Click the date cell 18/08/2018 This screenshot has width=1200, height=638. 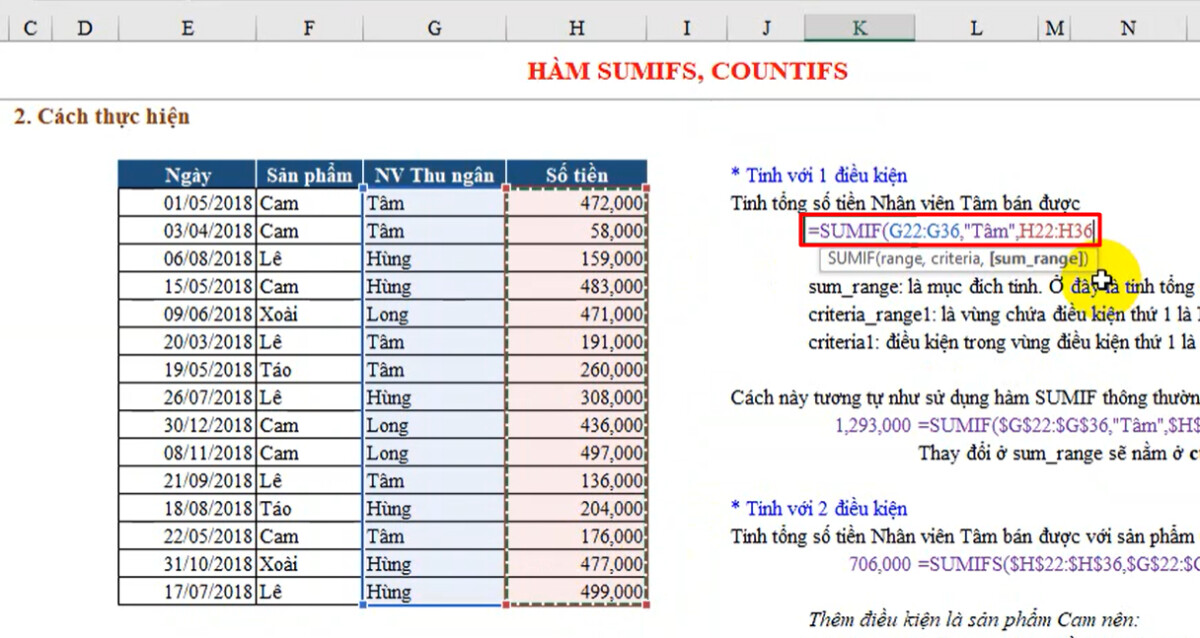[x=187, y=508]
